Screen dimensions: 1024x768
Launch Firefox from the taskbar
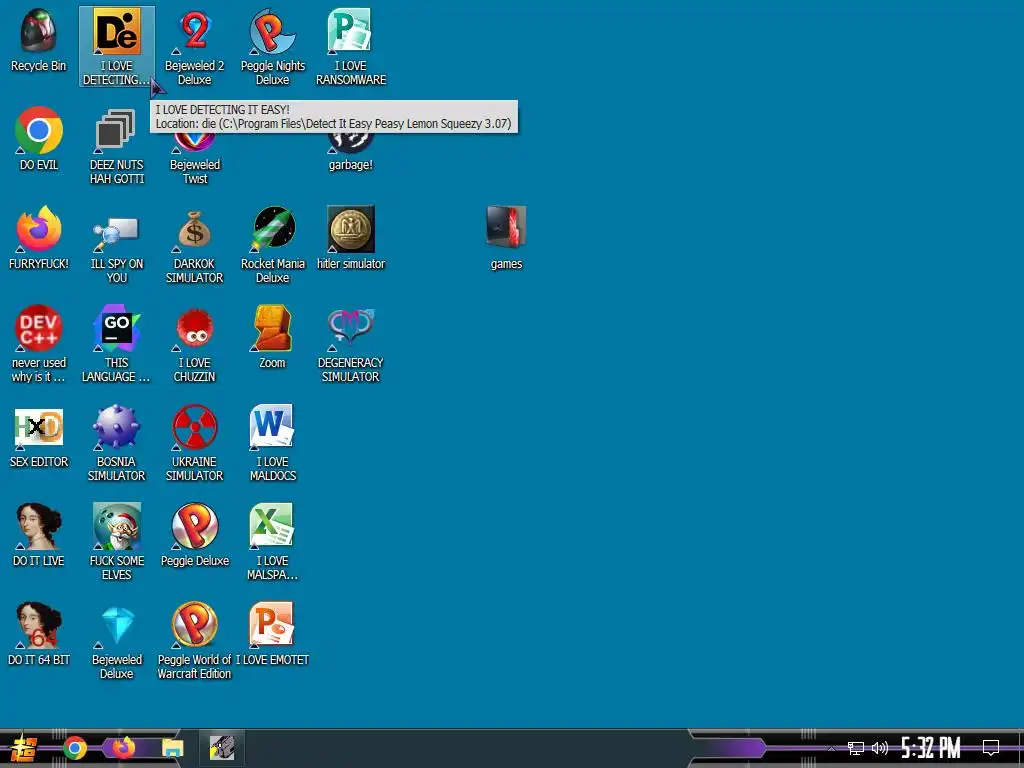(124, 748)
